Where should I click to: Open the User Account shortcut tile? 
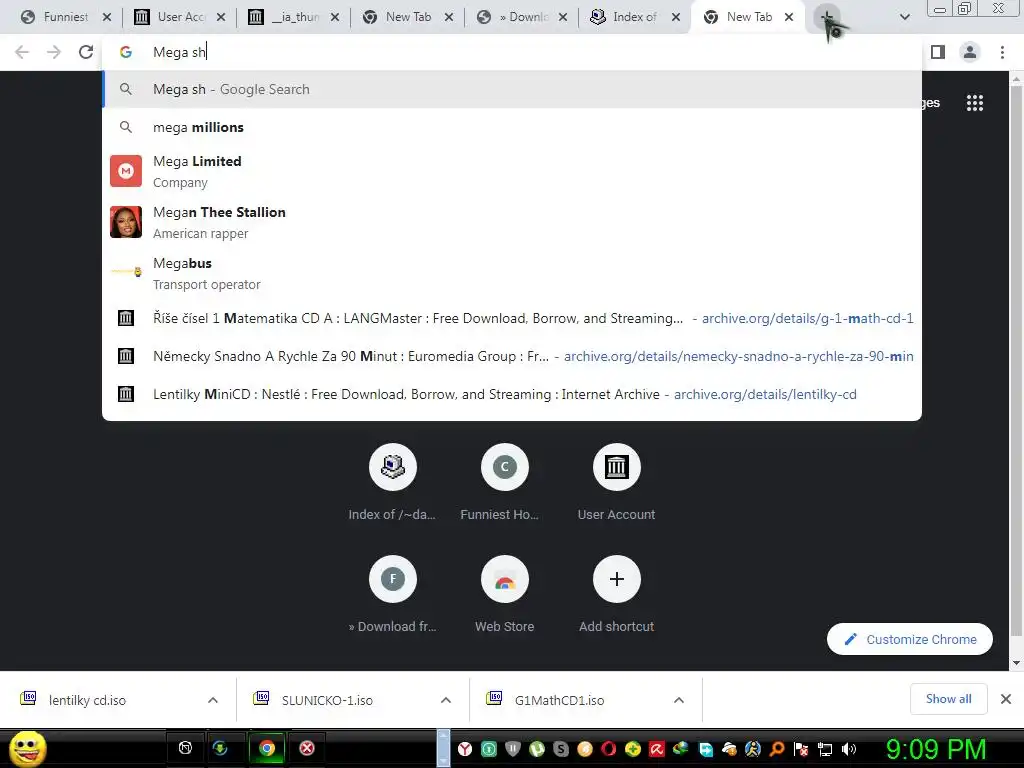[616, 483]
